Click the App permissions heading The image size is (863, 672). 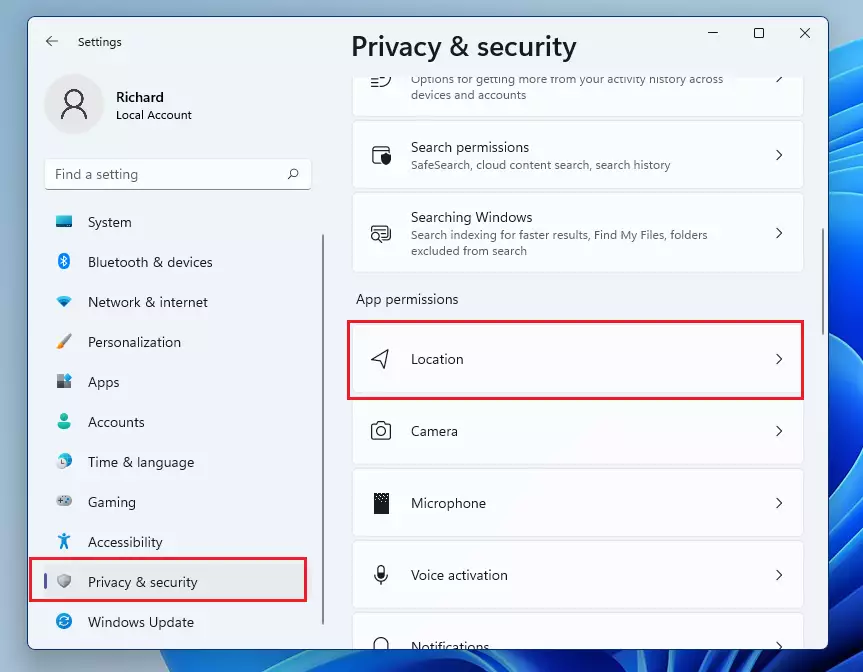[407, 299]
